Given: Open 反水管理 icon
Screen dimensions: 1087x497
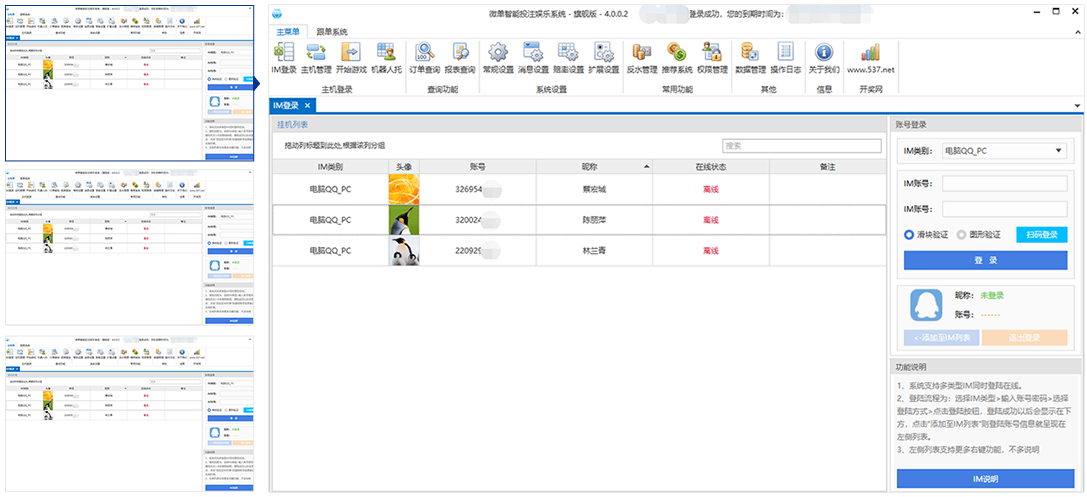Looking at the screenshot, I should tap(642, 56).
